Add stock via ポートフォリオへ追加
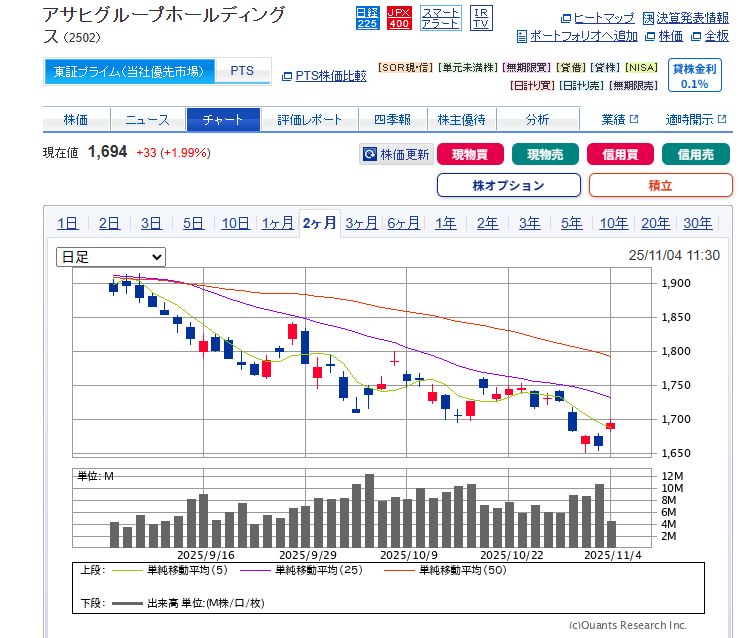Viewport: 740px width, 638px height. [577, 36]
